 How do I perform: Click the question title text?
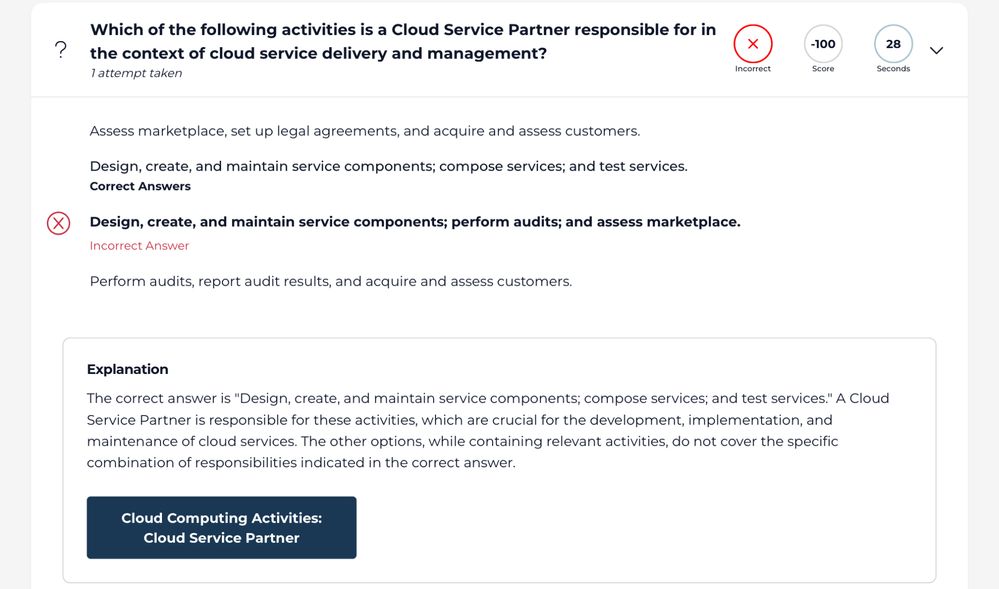tap(402, 41)
